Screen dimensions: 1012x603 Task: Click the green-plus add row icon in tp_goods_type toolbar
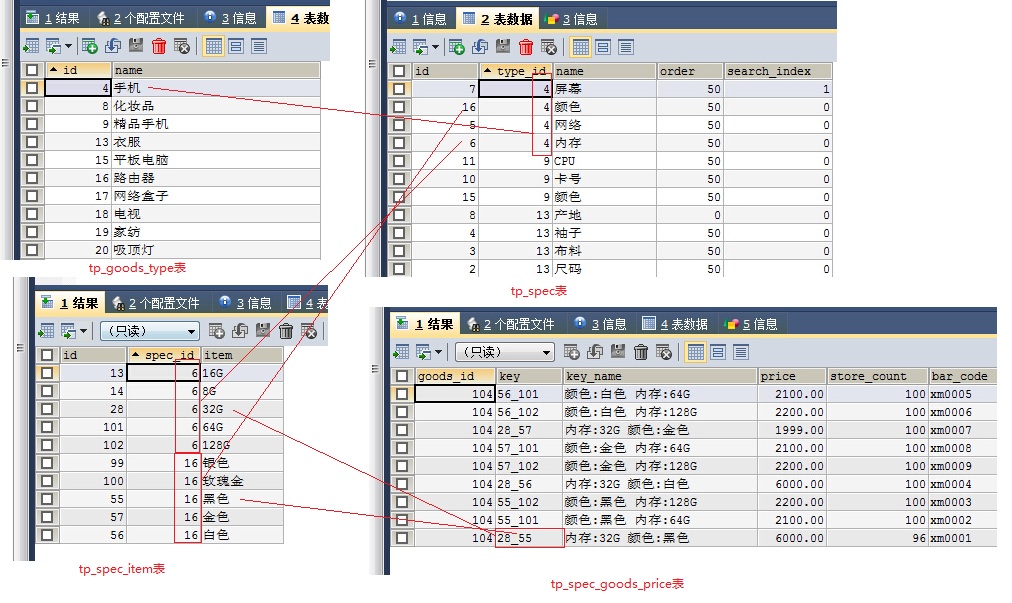click(89, 46)
